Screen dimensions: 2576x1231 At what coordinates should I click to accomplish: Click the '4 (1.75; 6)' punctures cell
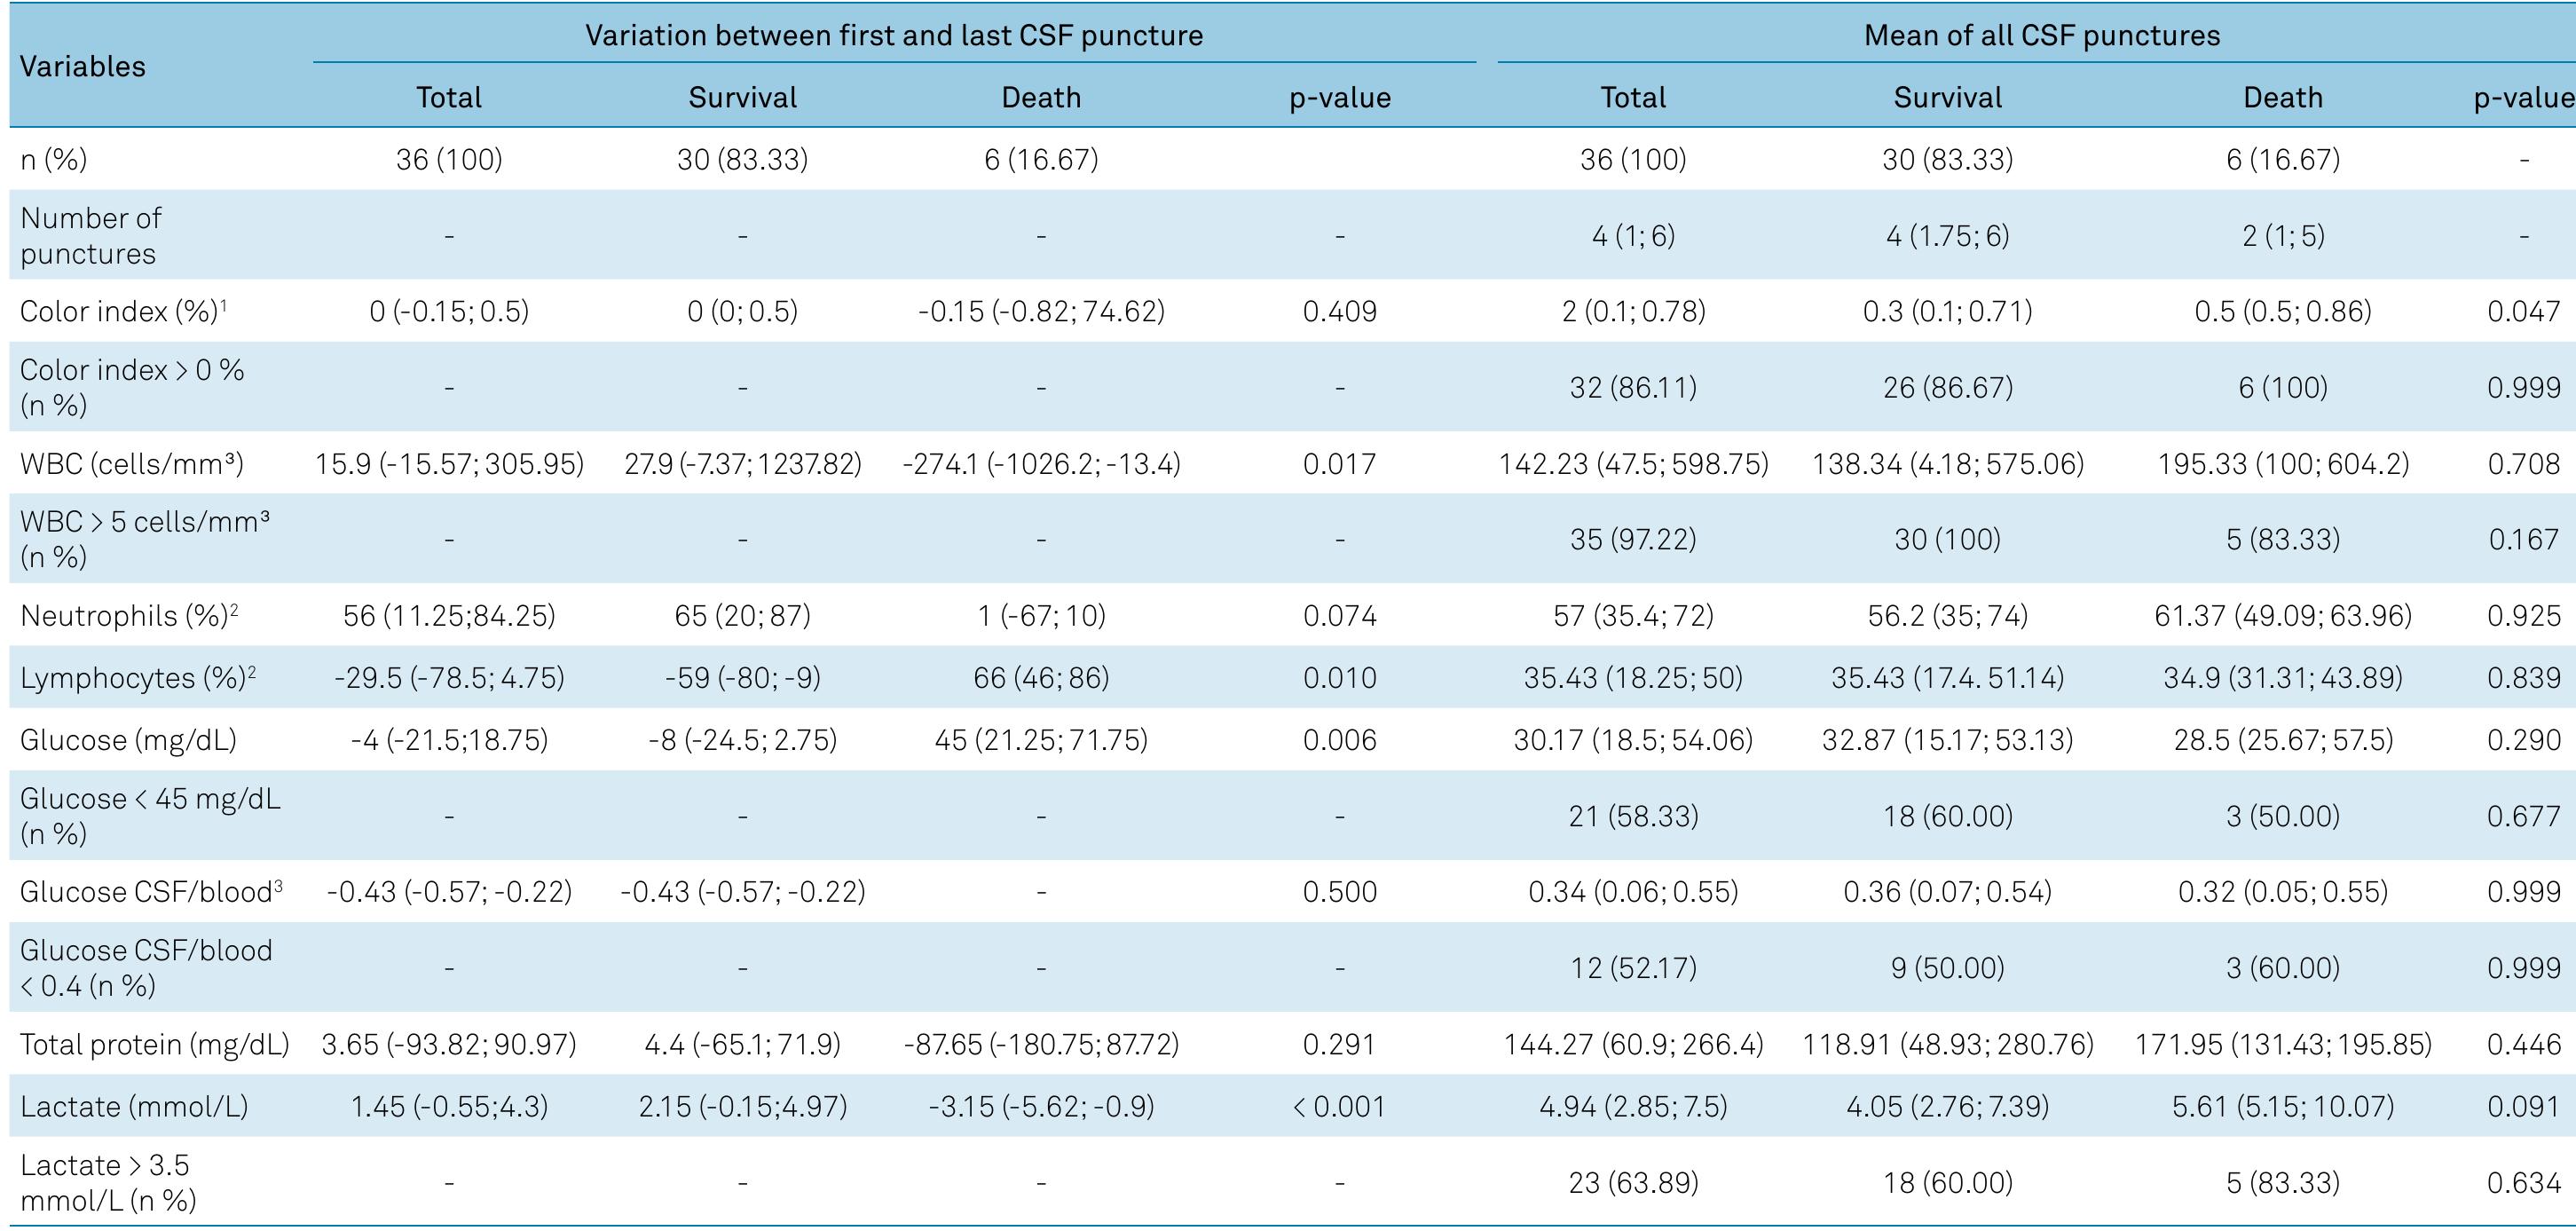(1947, 236)
